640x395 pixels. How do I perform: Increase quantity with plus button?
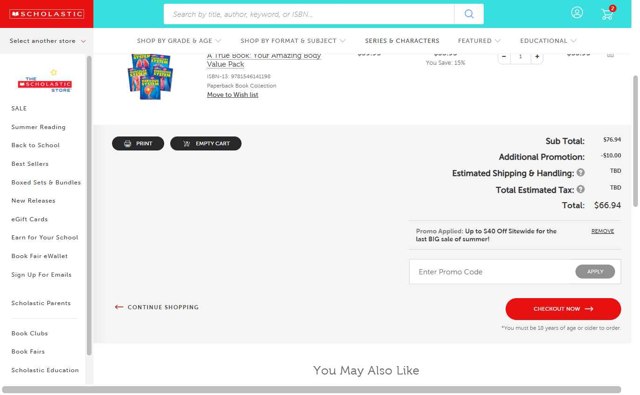point(537,57)
